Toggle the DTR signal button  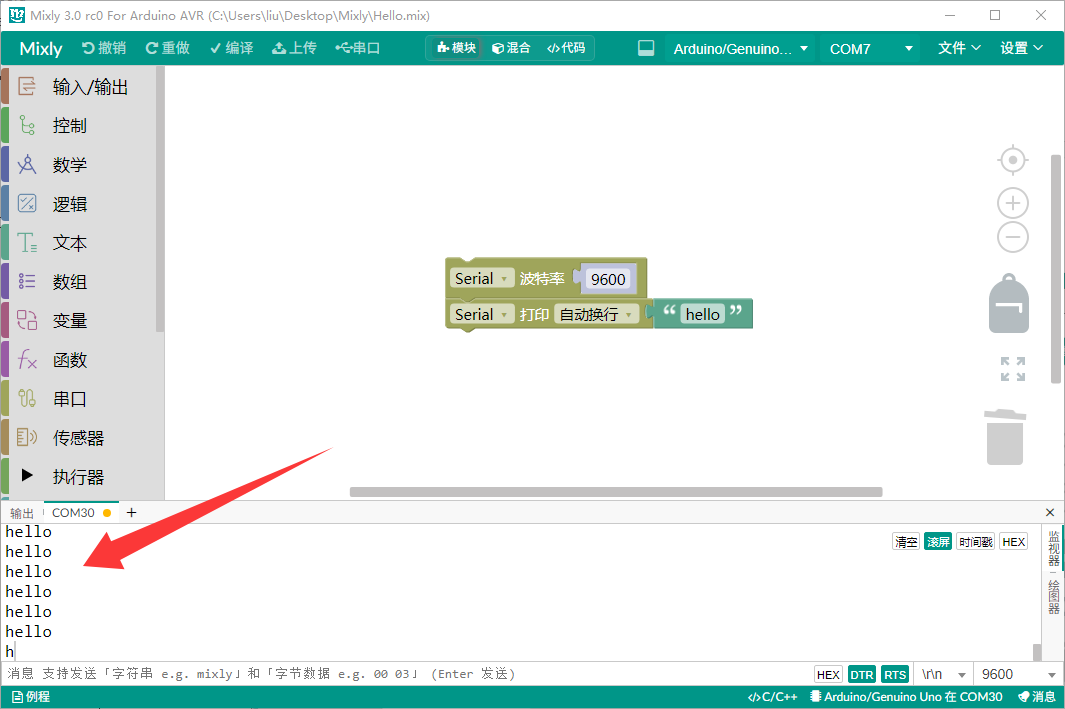(862, 674)
